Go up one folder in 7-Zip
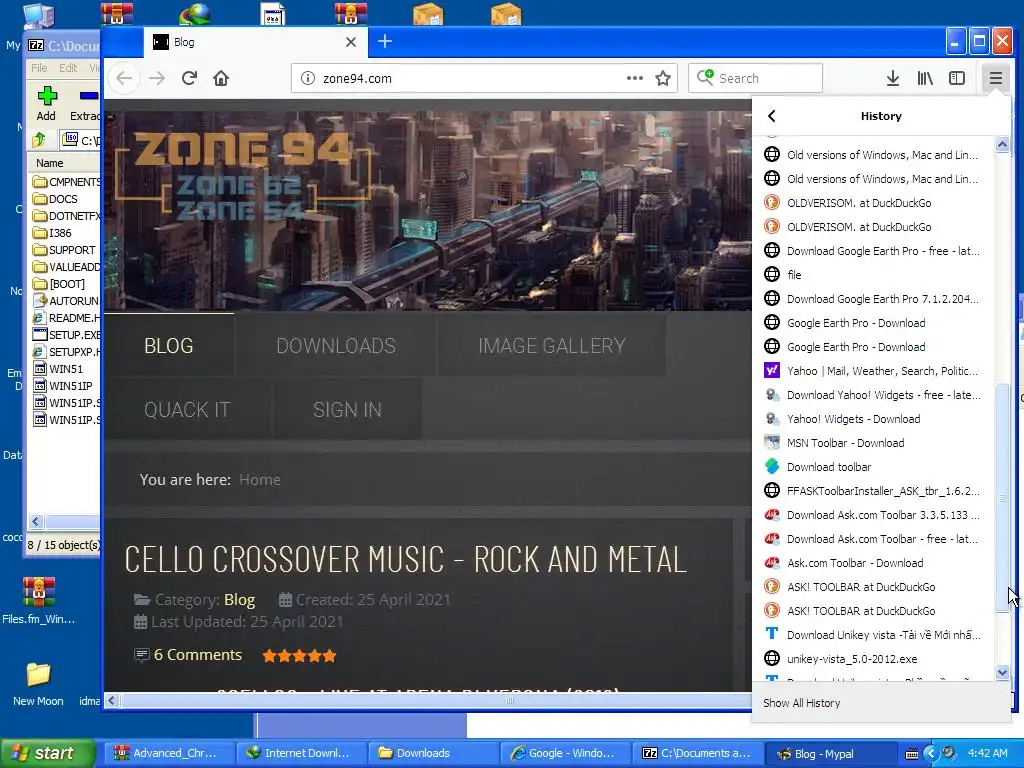The image size is (1024, 768). pos(39,140)
